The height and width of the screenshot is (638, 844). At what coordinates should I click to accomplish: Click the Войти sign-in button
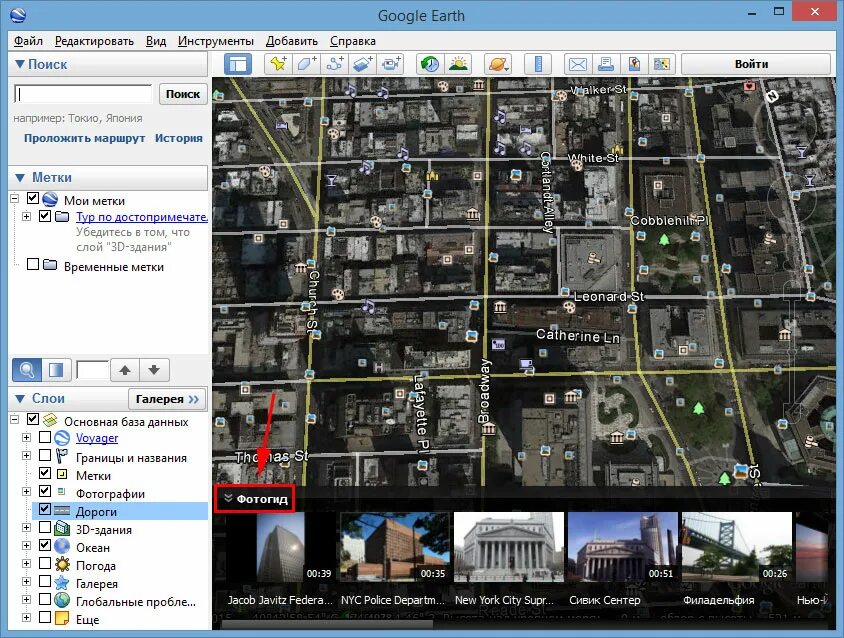(x=756, y=64)
